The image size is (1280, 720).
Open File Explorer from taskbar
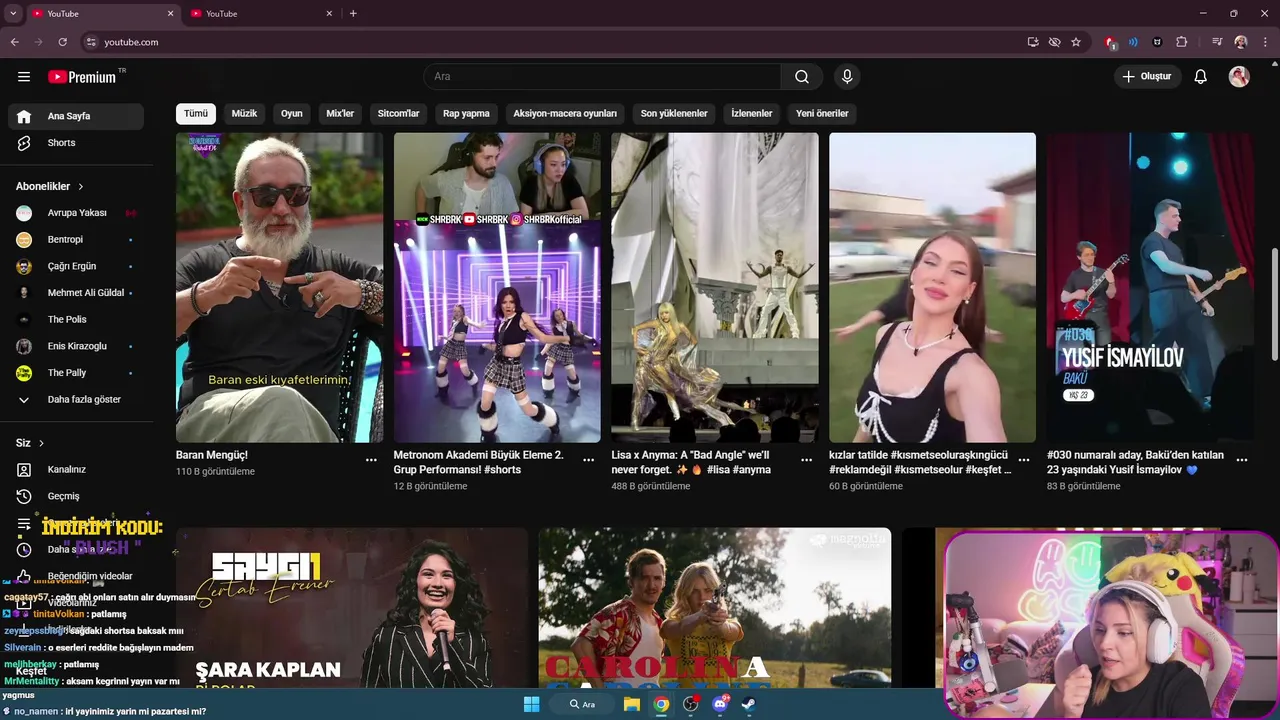click(632, 704)
